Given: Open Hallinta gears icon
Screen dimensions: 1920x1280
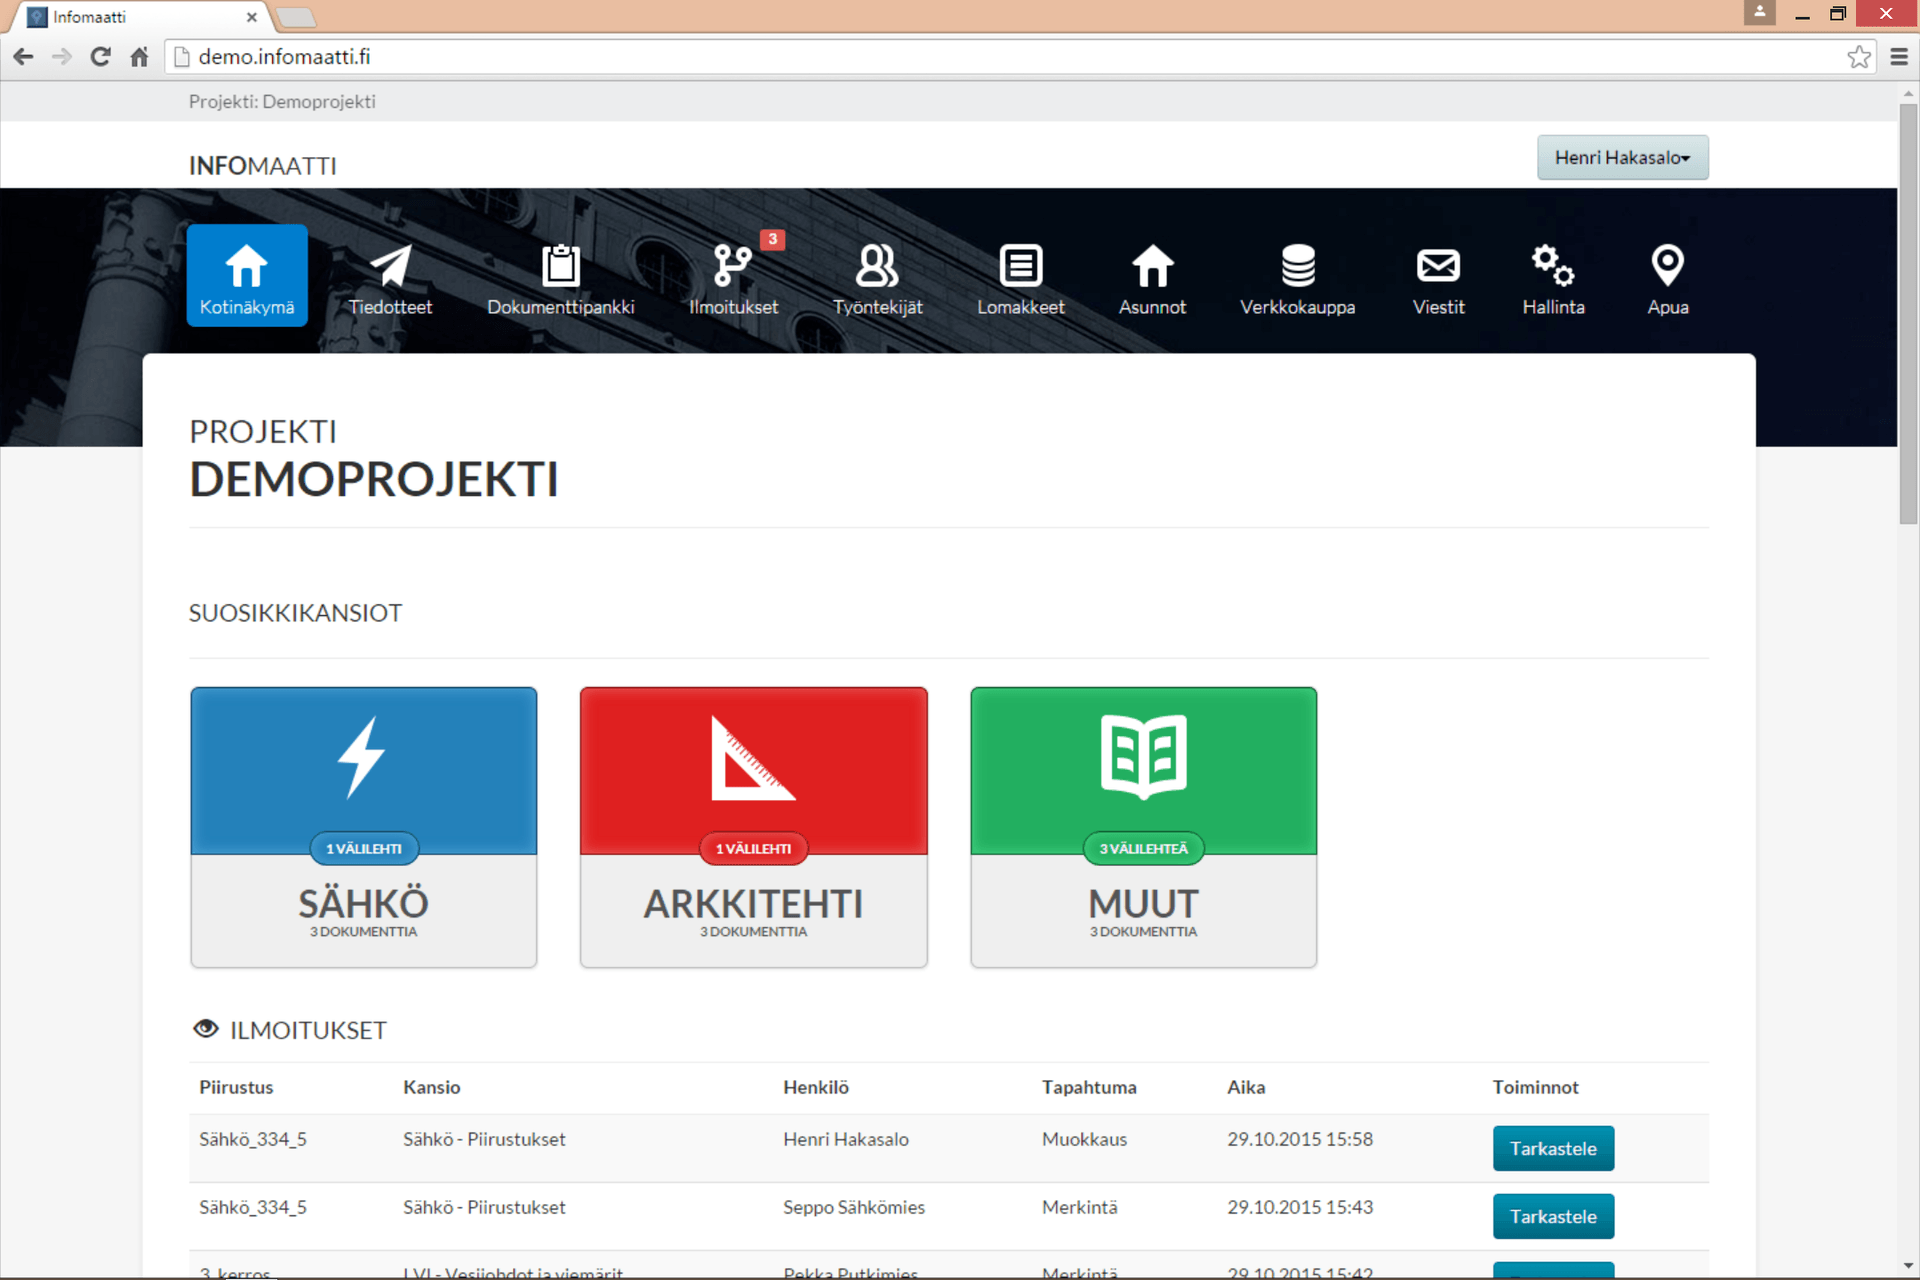Looking at the screenshot, I should click(1553, 266).
